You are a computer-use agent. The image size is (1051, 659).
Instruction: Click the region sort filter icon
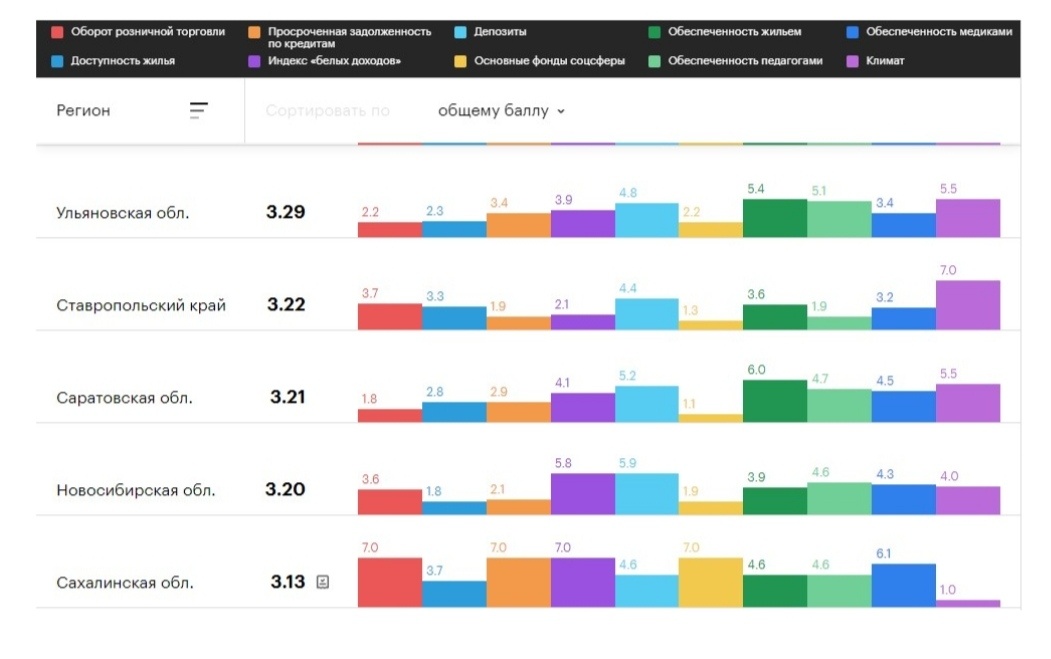[x=198, y=110]
